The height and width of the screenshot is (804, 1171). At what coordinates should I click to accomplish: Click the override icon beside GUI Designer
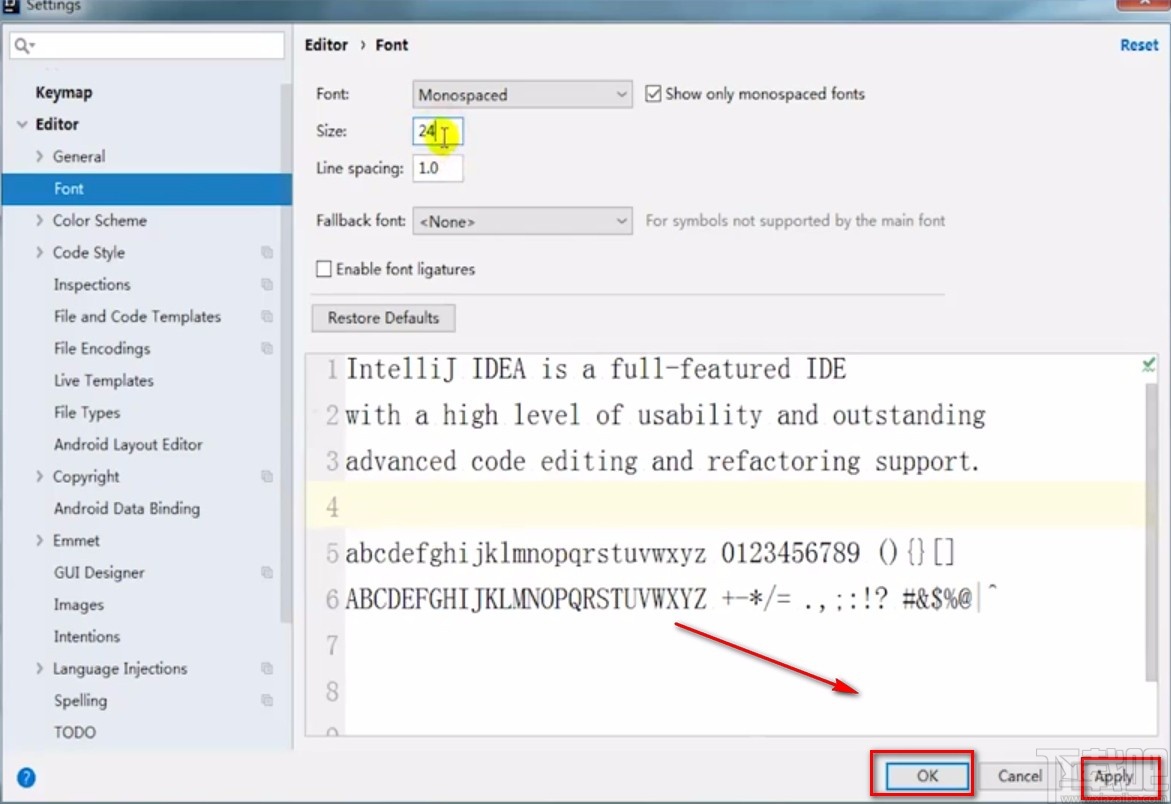point(267,573)
